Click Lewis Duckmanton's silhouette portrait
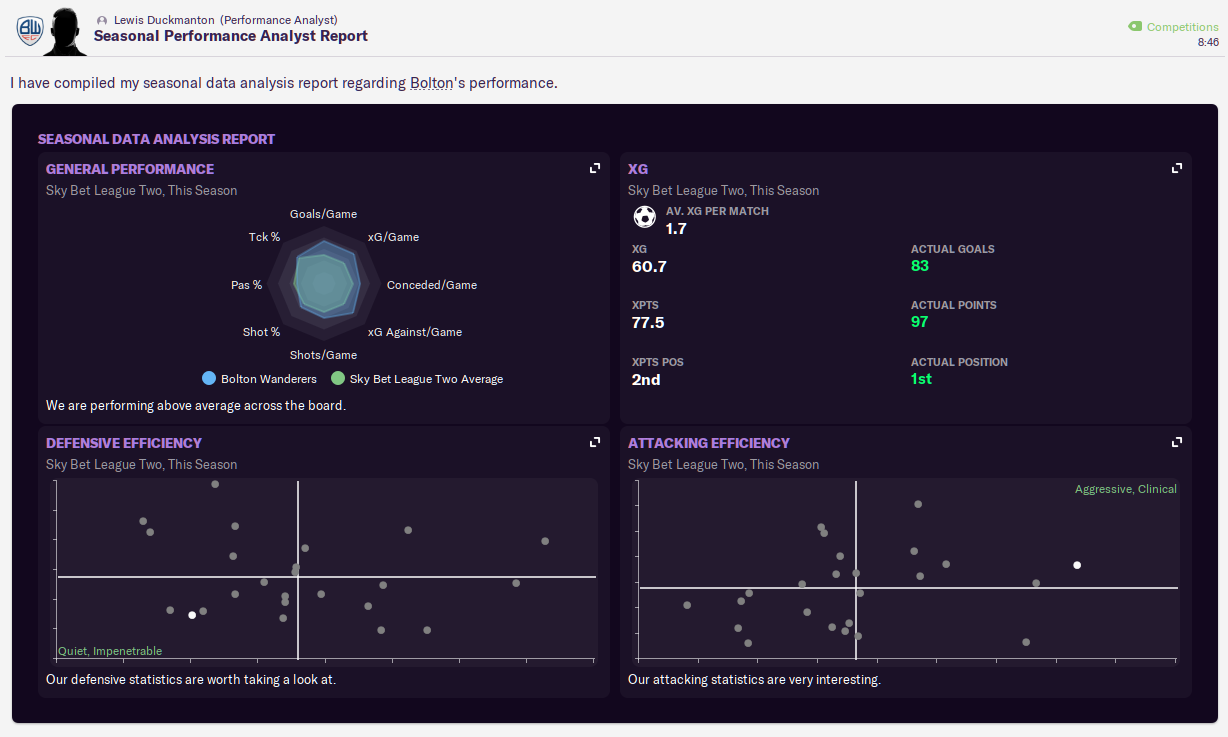 pos(66,31)
